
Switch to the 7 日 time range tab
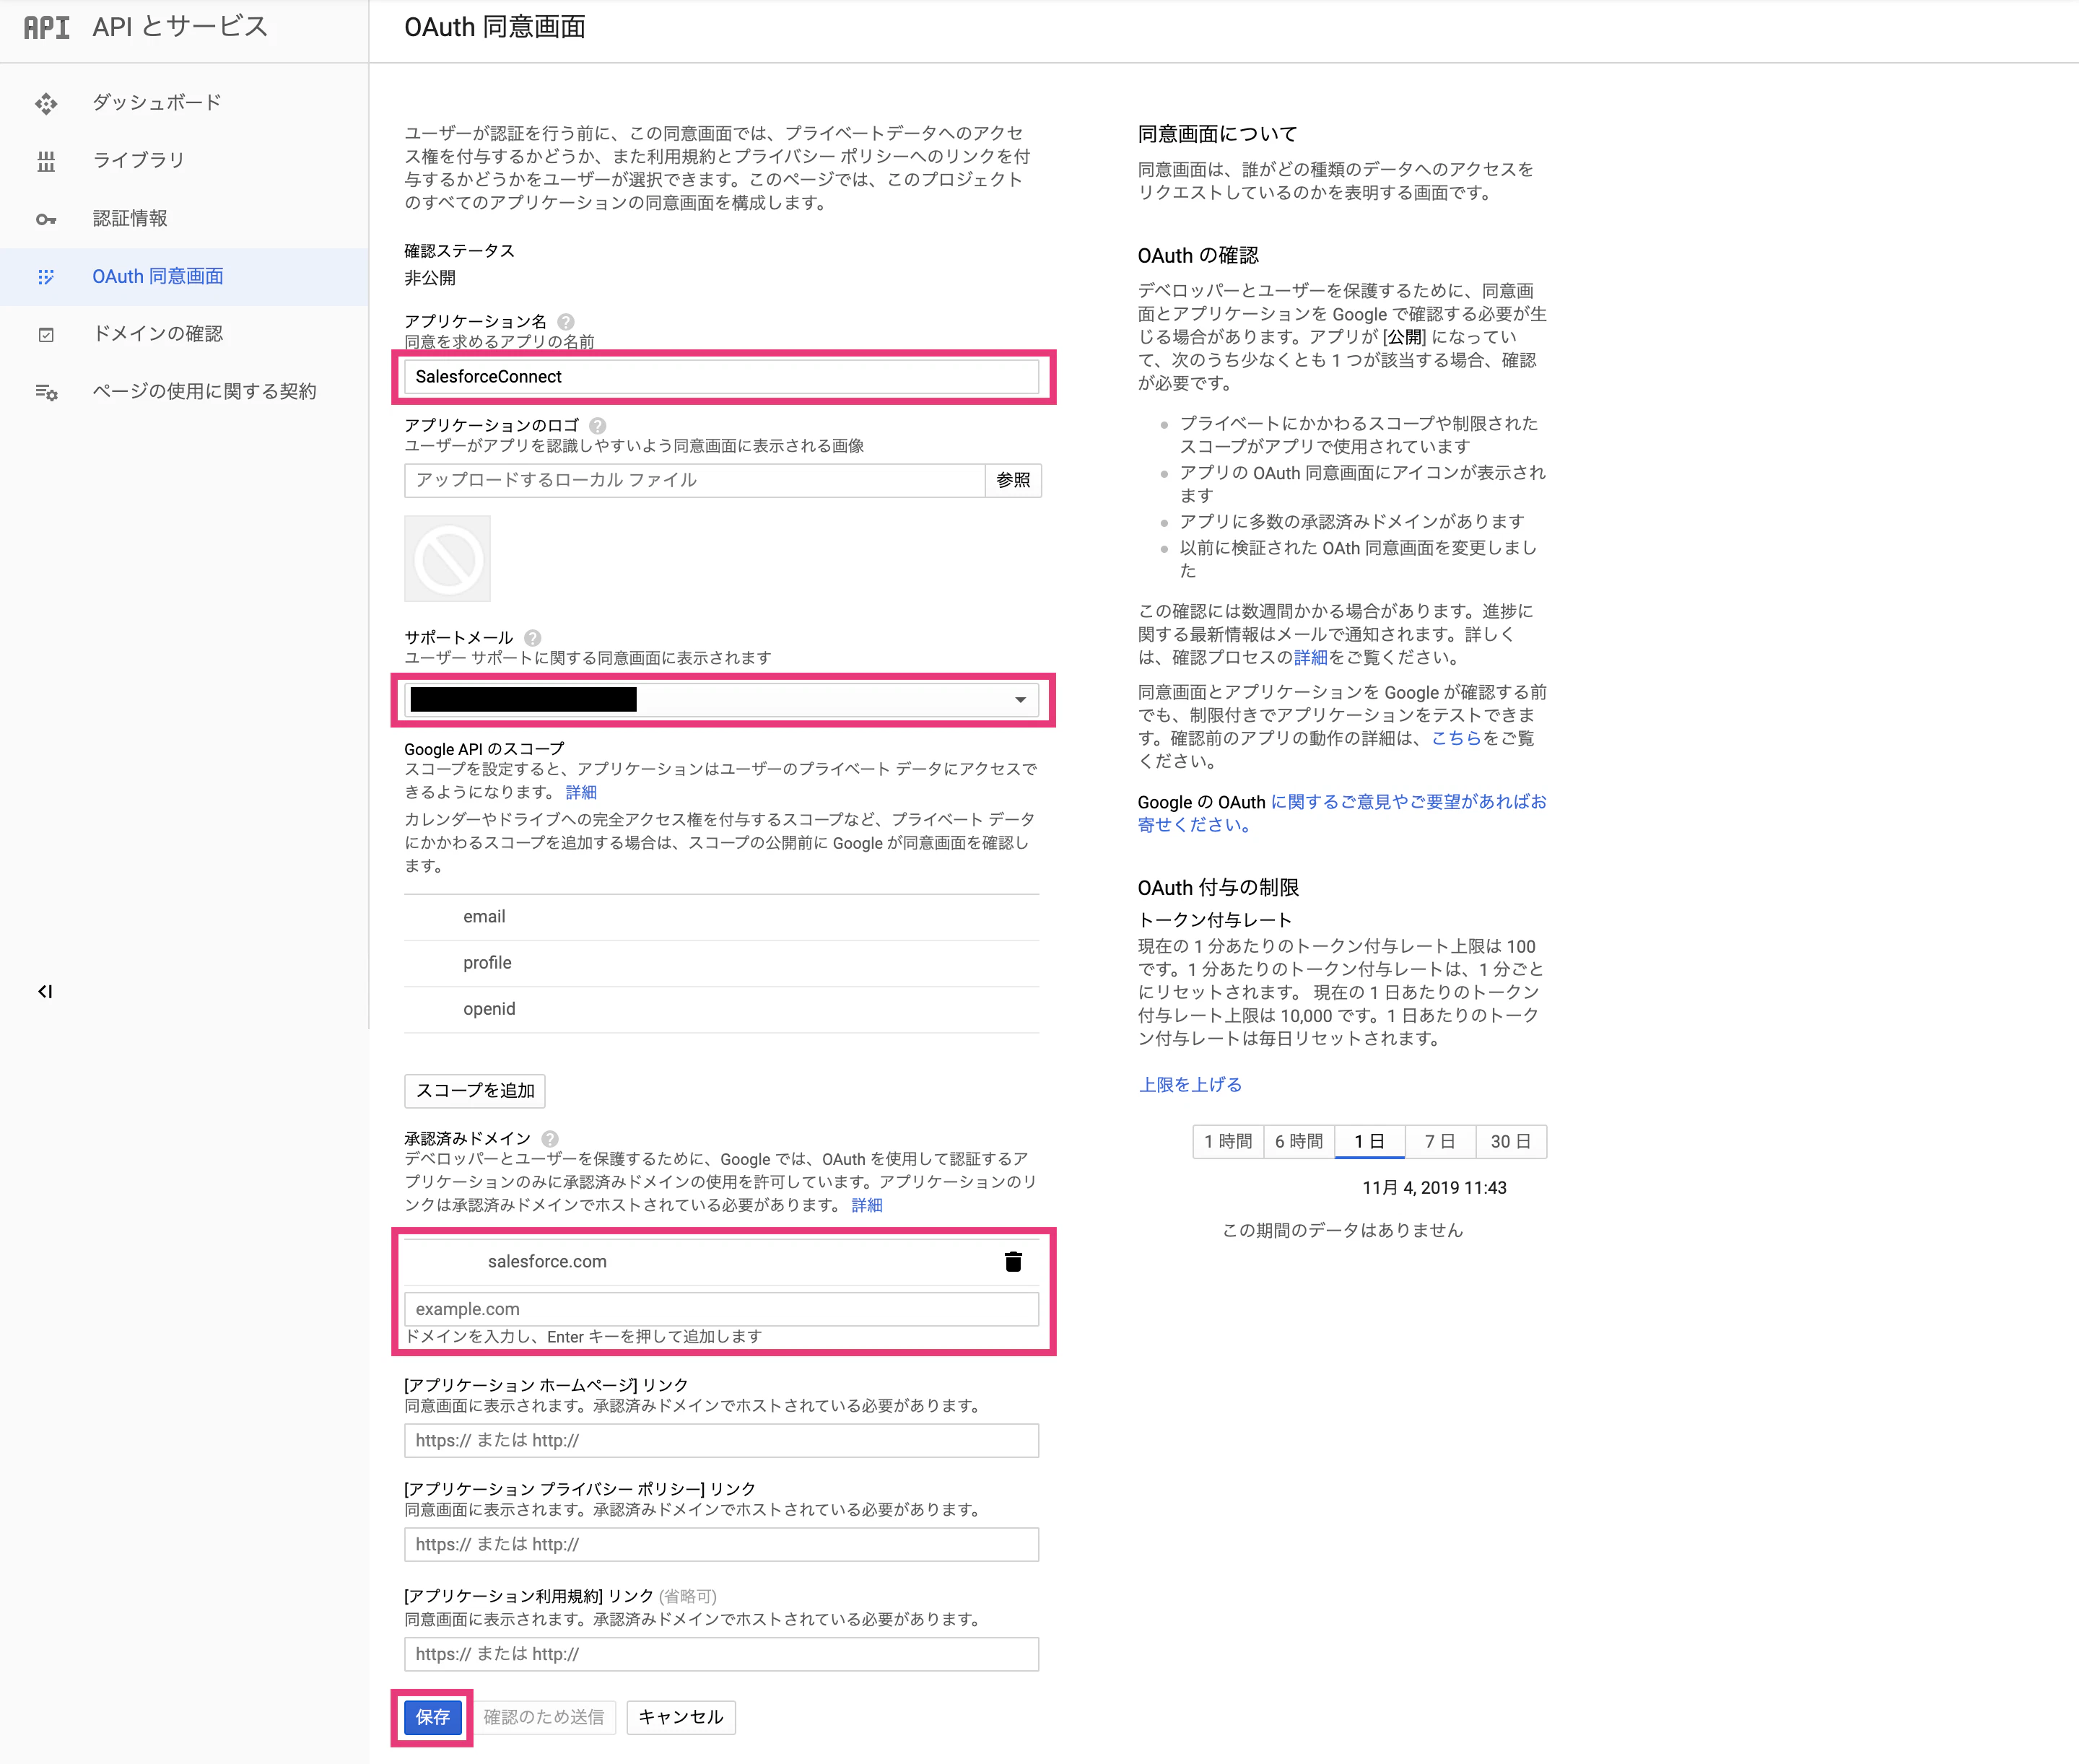[1440, 1141]
